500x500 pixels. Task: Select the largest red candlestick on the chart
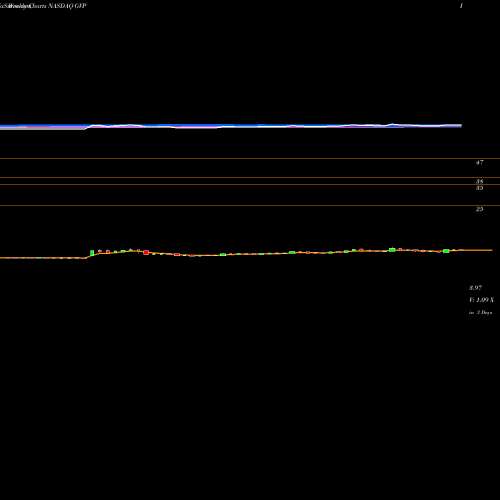point(146,252)
